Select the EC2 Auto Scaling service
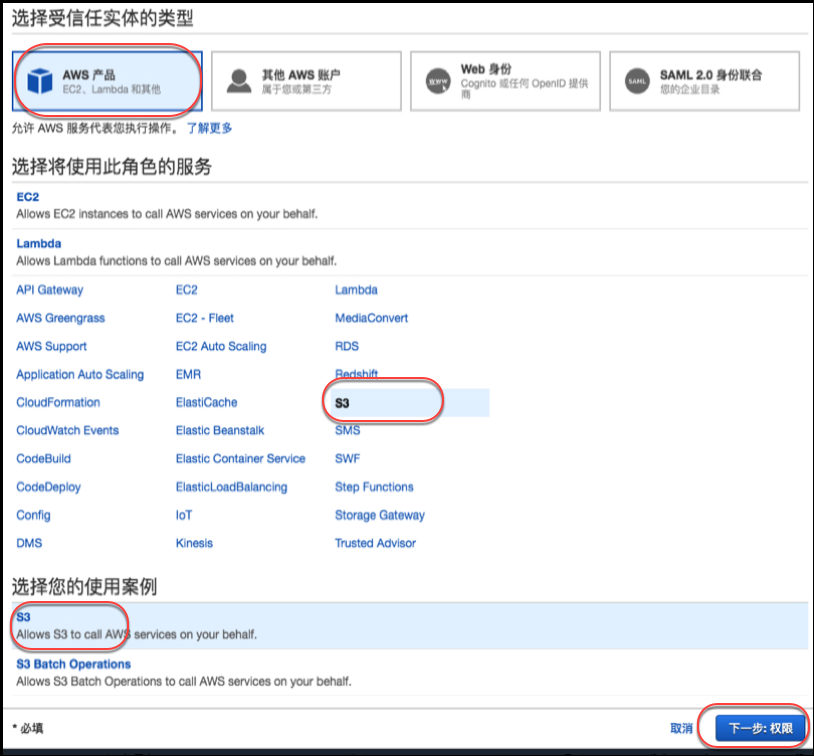The image size is (814, 756). [221, 346]
